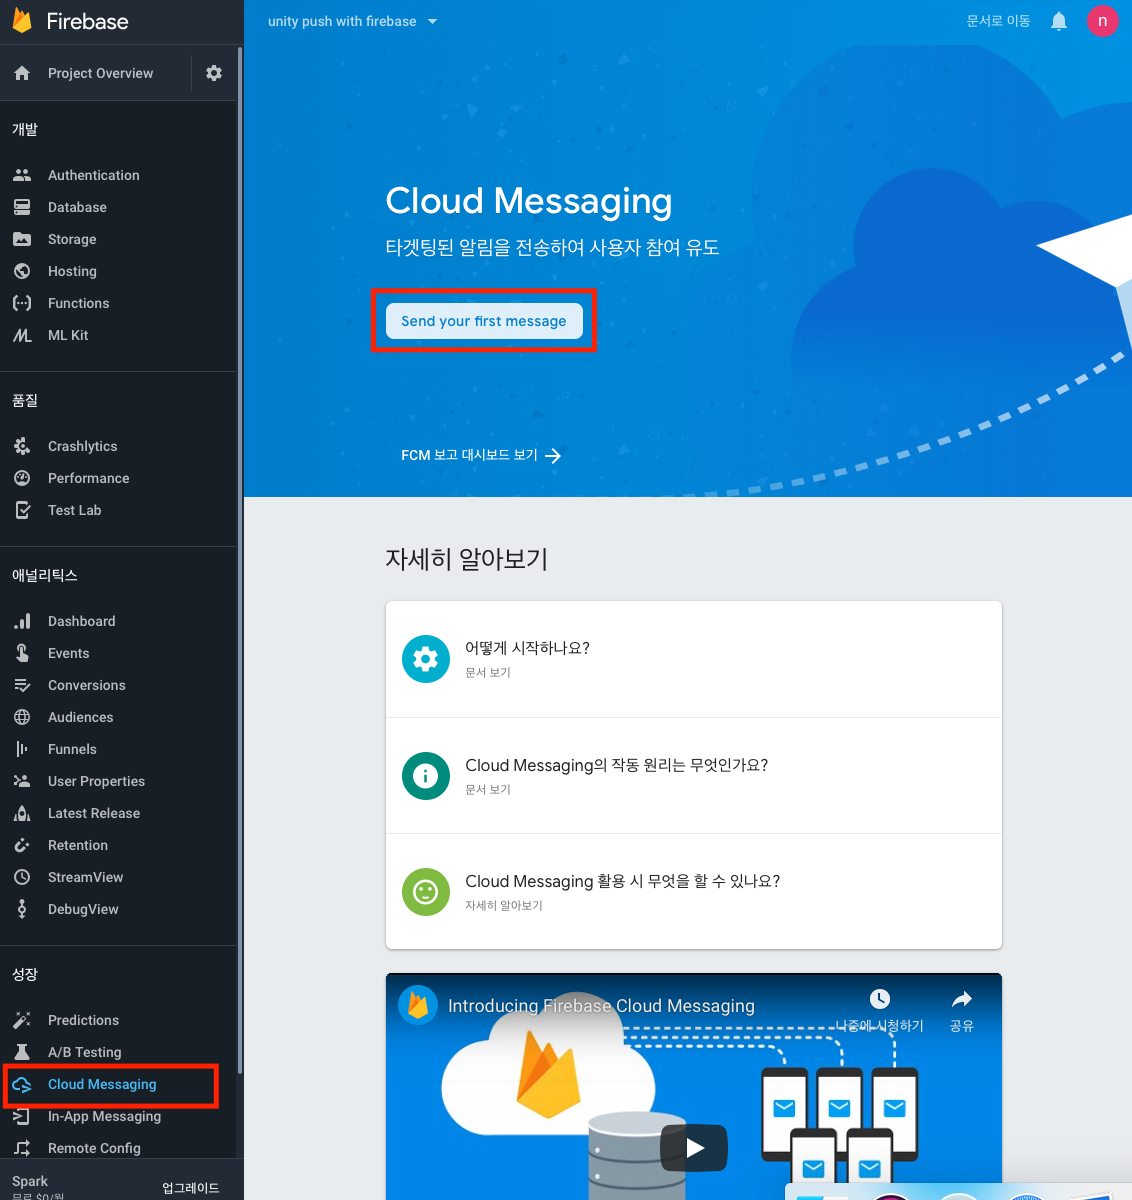Click the Cloud Messaging sidebar icon
Image resolution: width=1132 pixels, height=1200 pixels.
click(x=22, y=1084)
